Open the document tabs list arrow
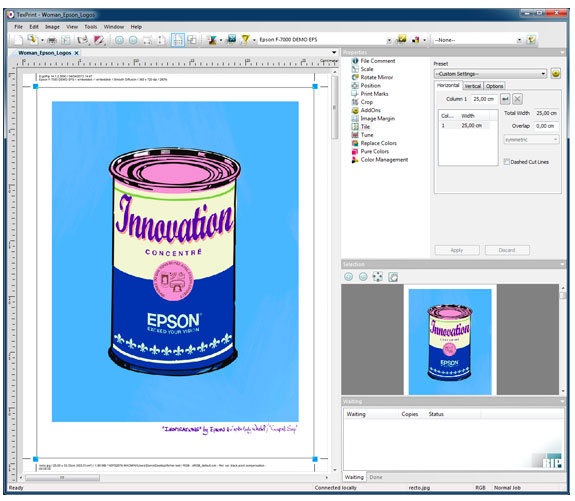Viewport: 575px width, 501px height. 334,52
